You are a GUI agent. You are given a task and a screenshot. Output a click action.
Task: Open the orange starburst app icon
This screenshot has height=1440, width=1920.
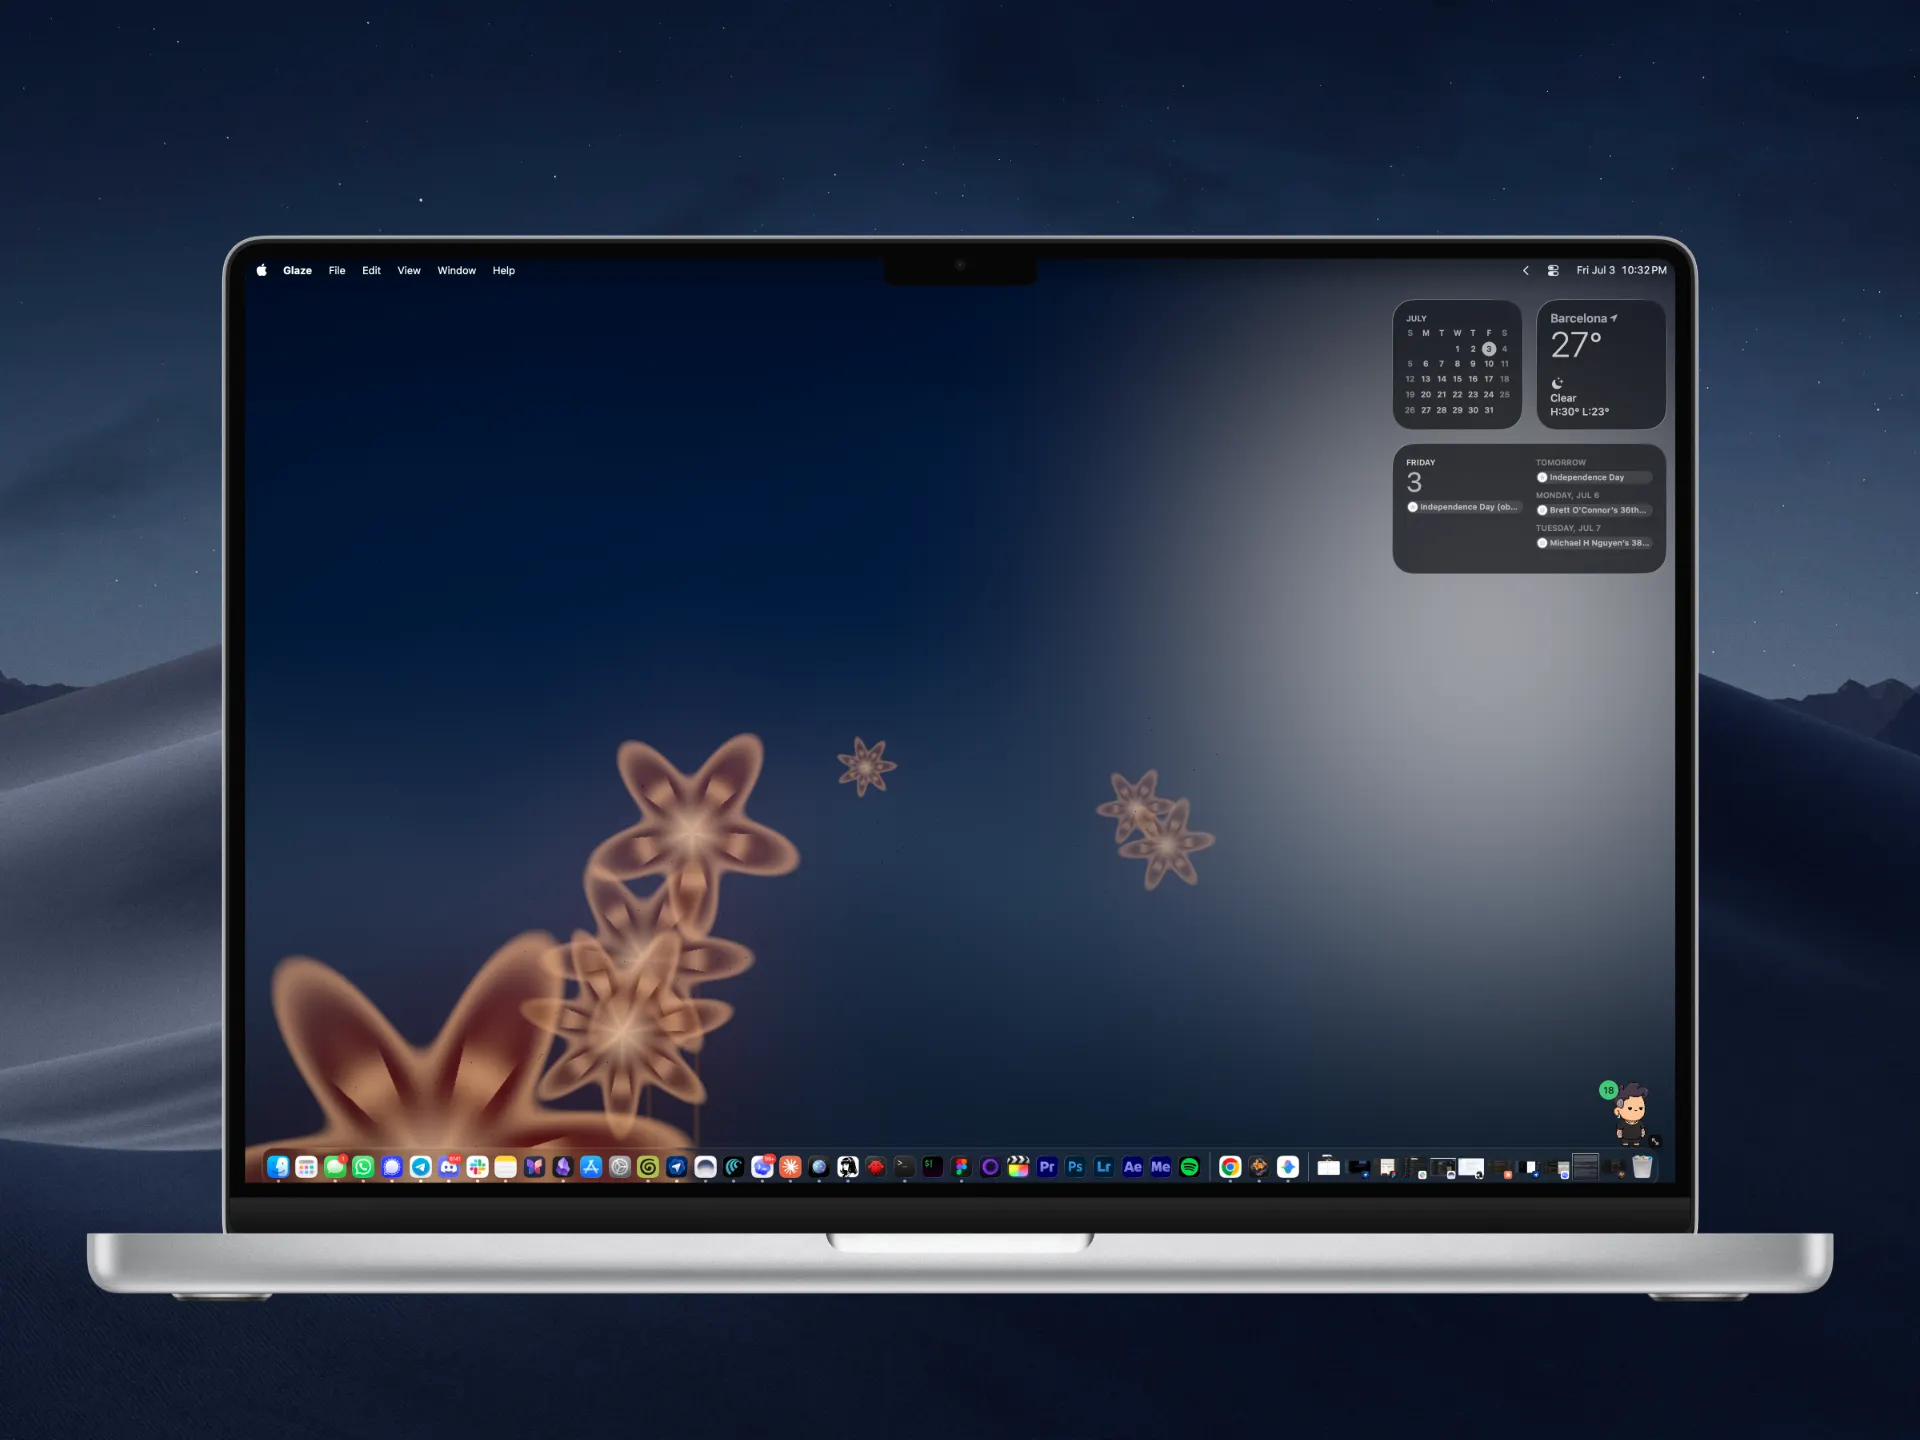[790, 1167]
